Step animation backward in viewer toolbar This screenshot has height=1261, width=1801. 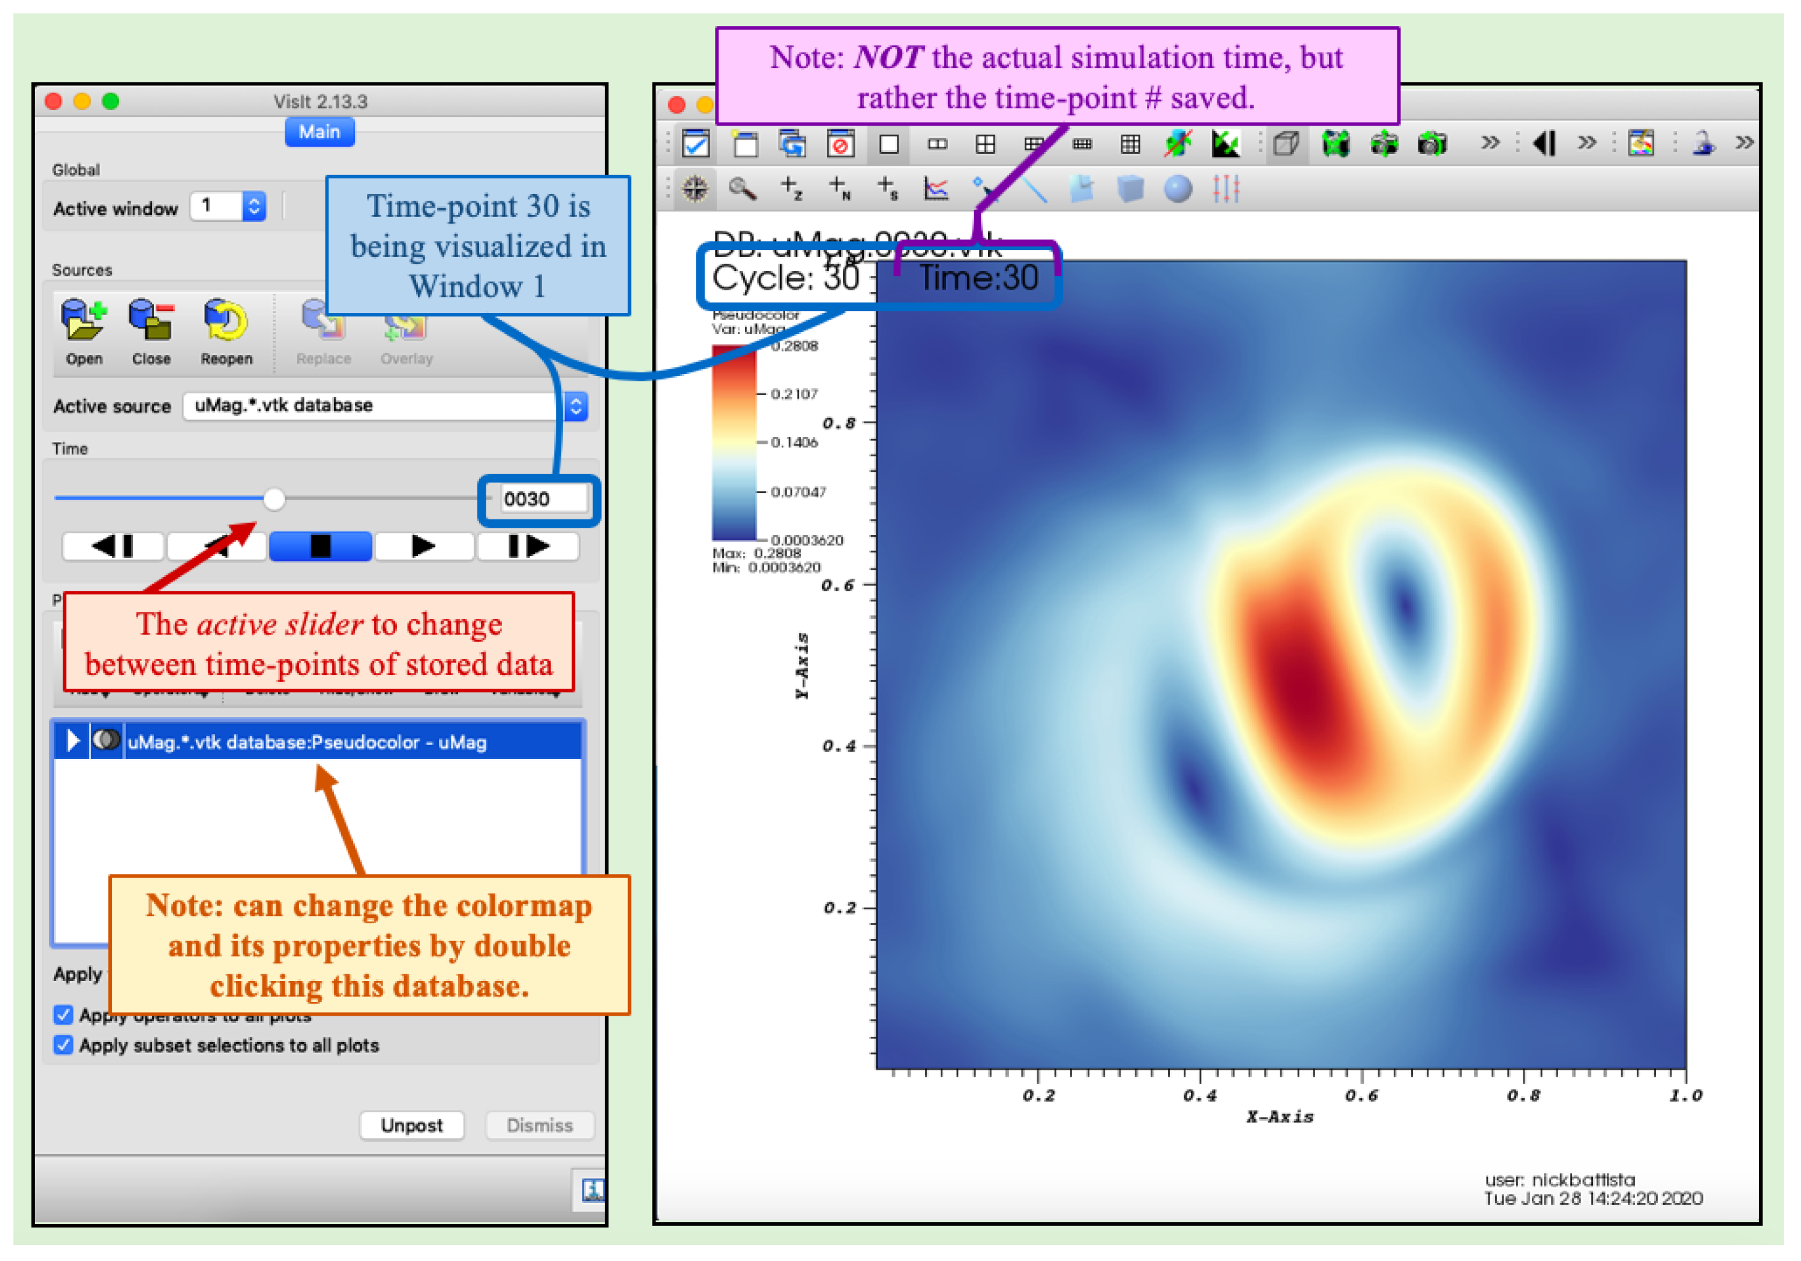point(1544,144)
